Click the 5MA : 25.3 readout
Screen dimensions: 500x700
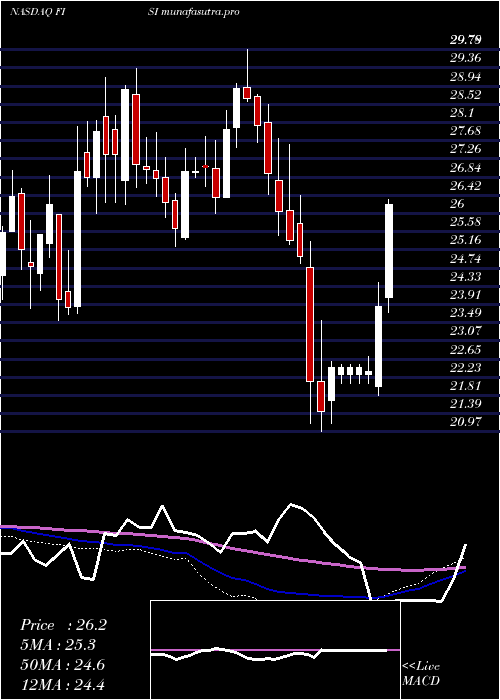58,645
